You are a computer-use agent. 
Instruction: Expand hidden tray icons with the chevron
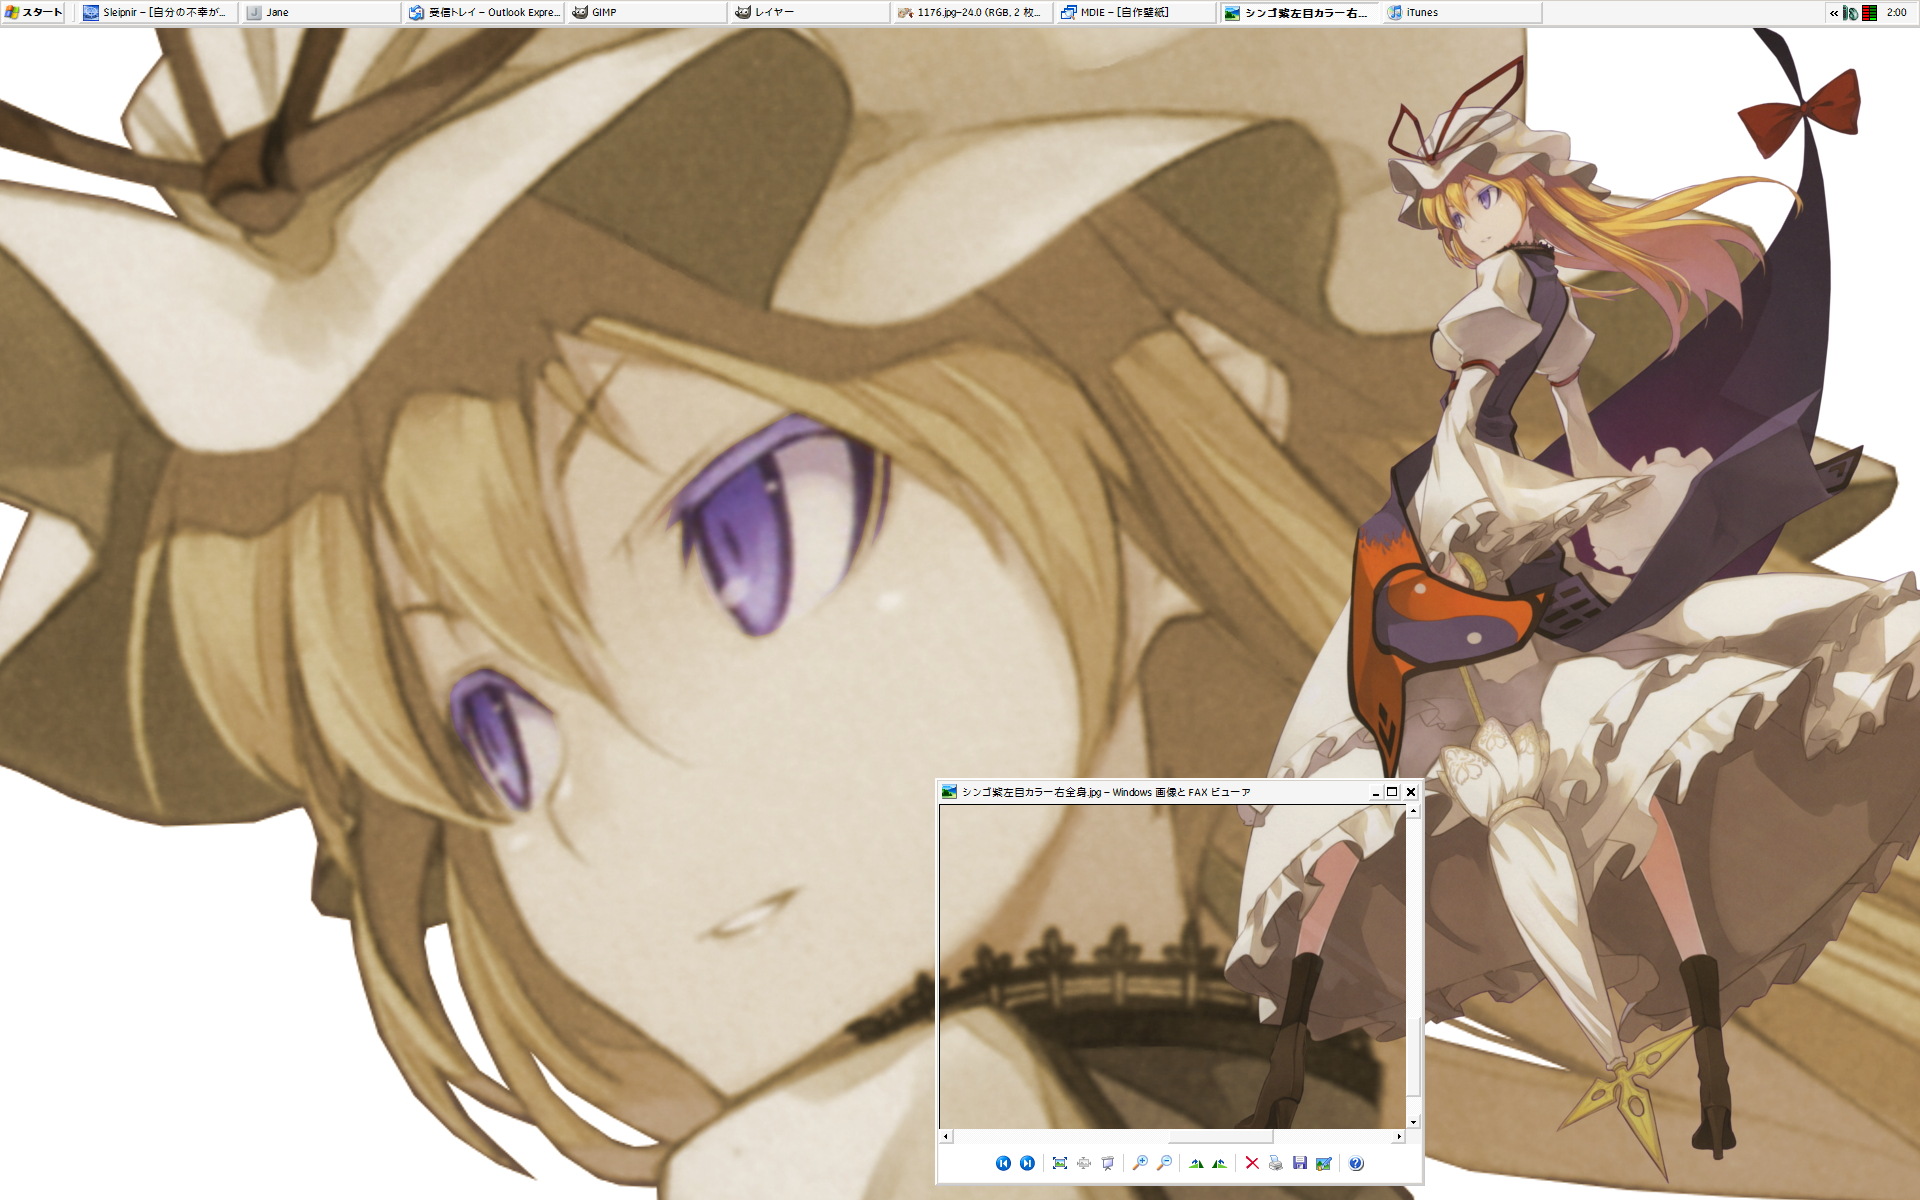pyautogui.click(x=1834, y=13)
